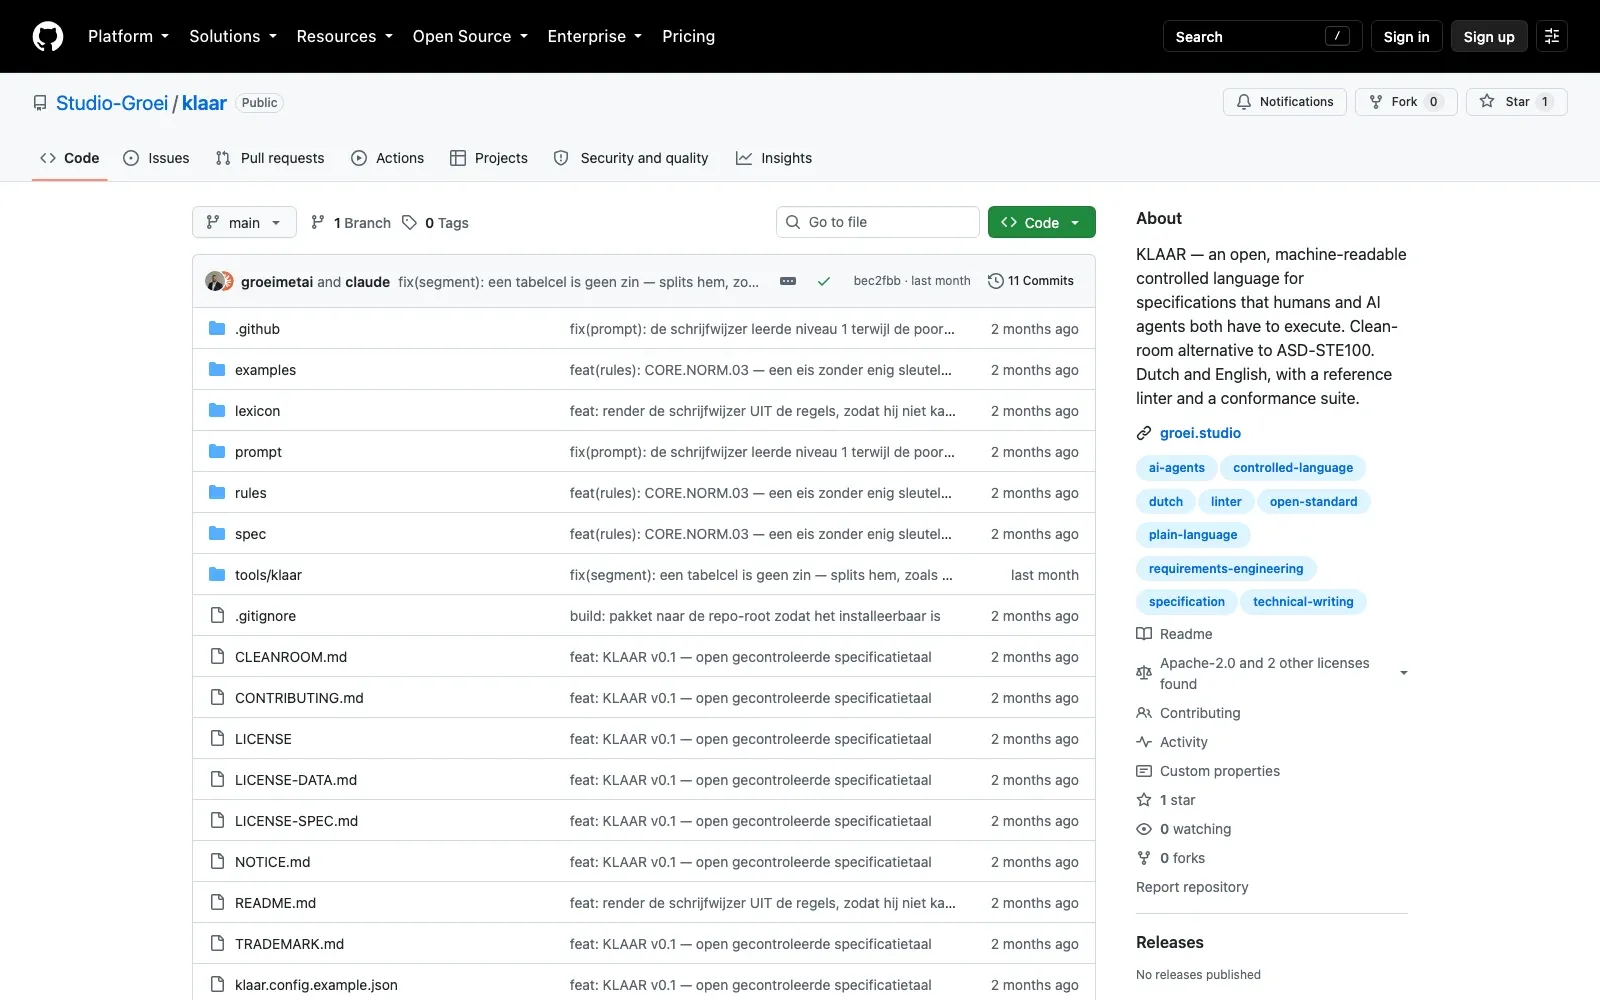The image size is (1600, 1000).
Task: Open the 1 Branch link
Action: click(350, 223)
